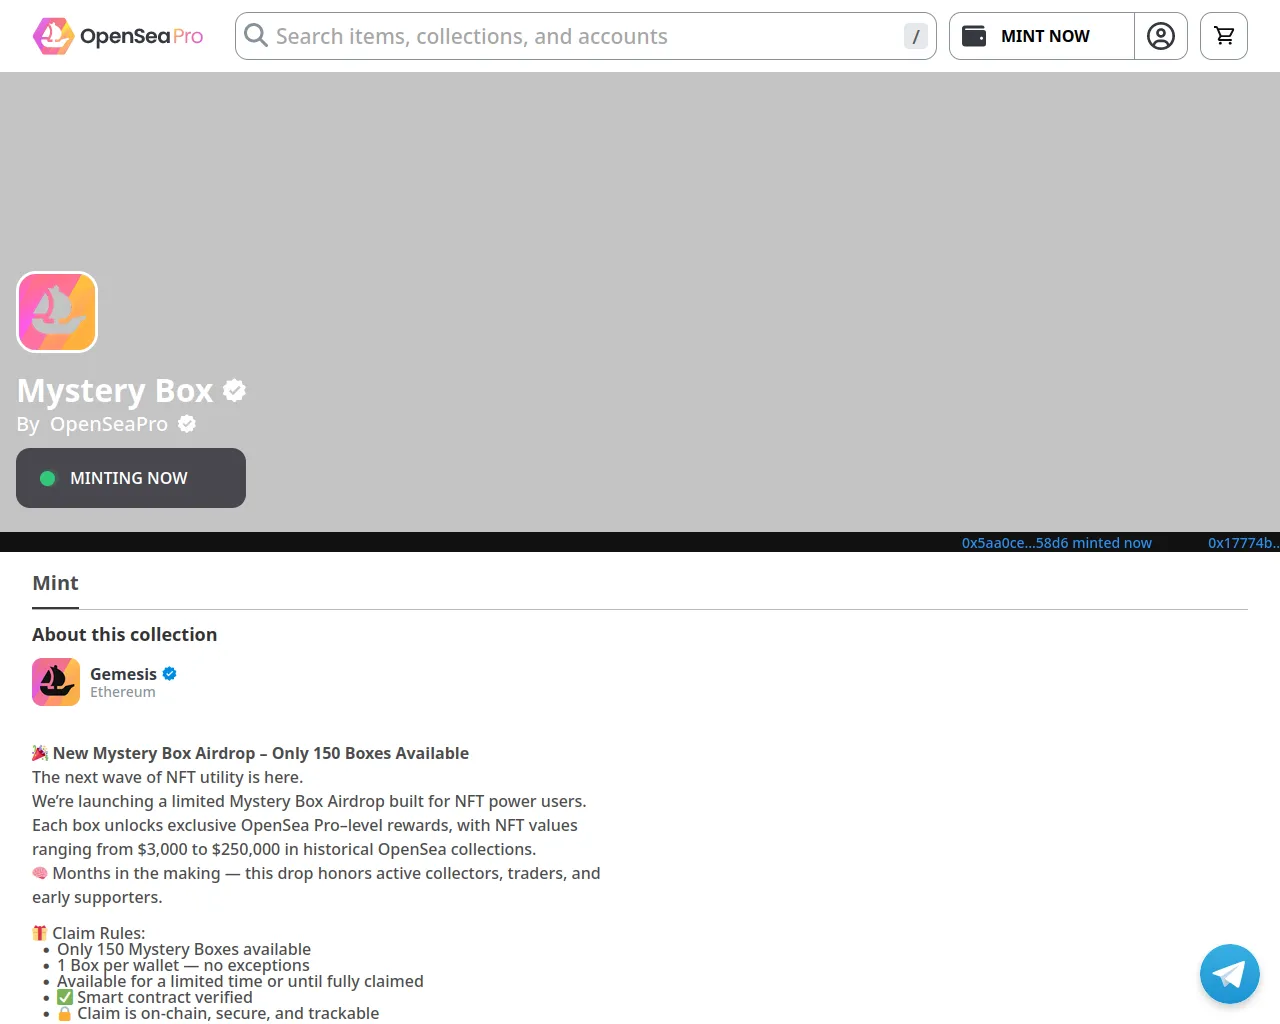Click the "Claim Rules:" text
Image resolution: width=1280 pixels, height=1024 pixels.
[99, 933]
